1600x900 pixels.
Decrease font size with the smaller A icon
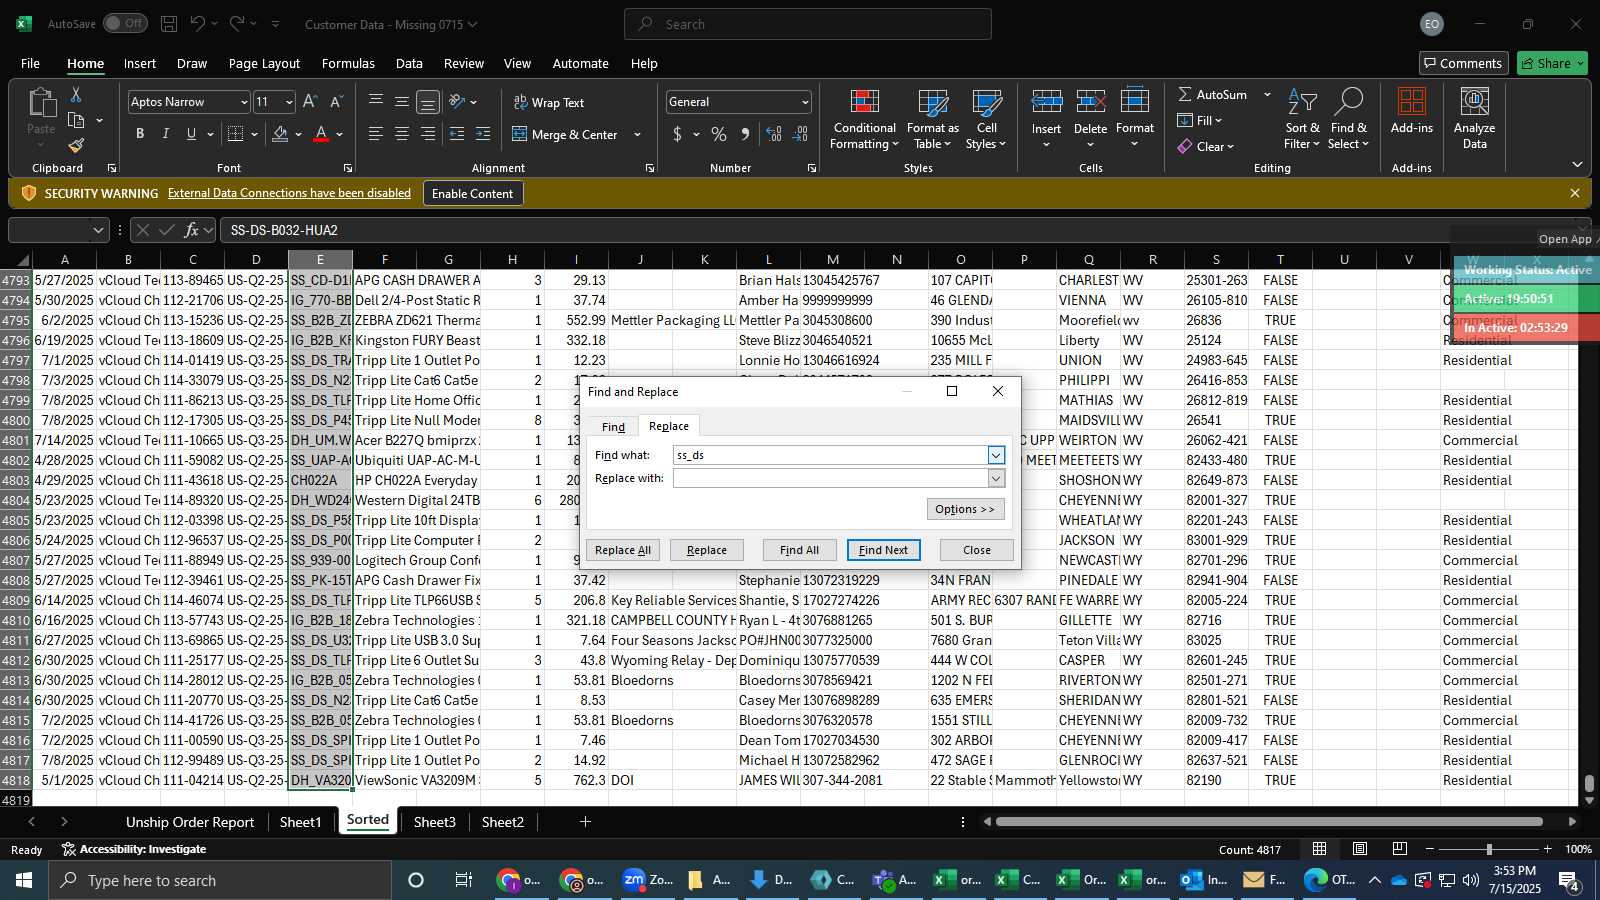pyautogui.click(x=336, y=102)
